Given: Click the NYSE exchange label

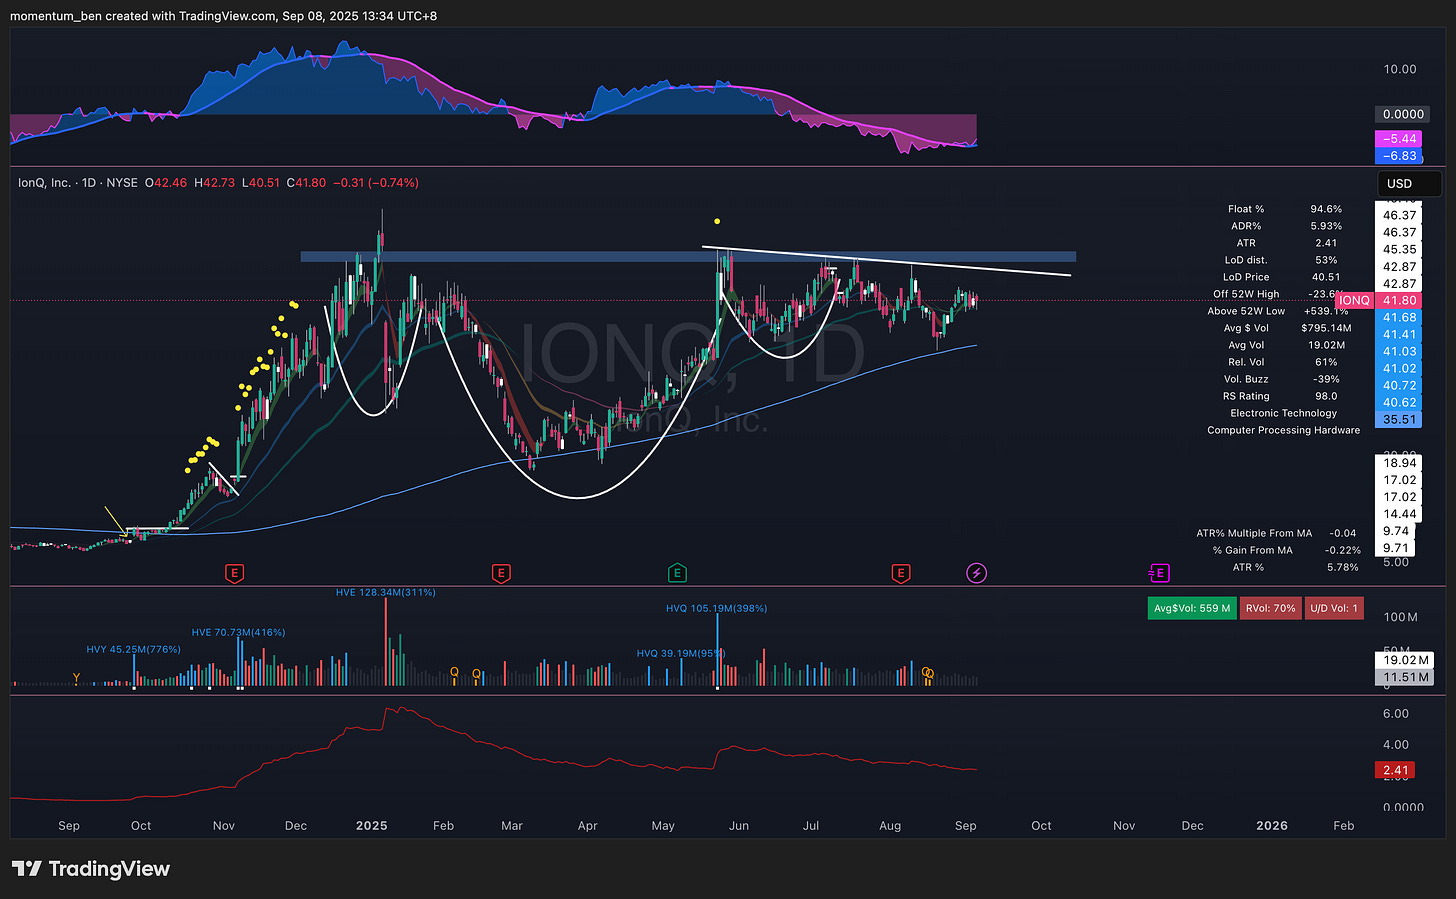Looking at the screenshot, I should pyautogui.click(x=122, y=183).
